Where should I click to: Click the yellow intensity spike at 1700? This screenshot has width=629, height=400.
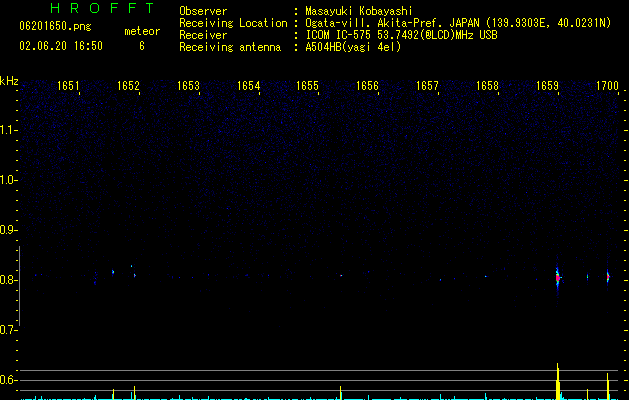608,386
